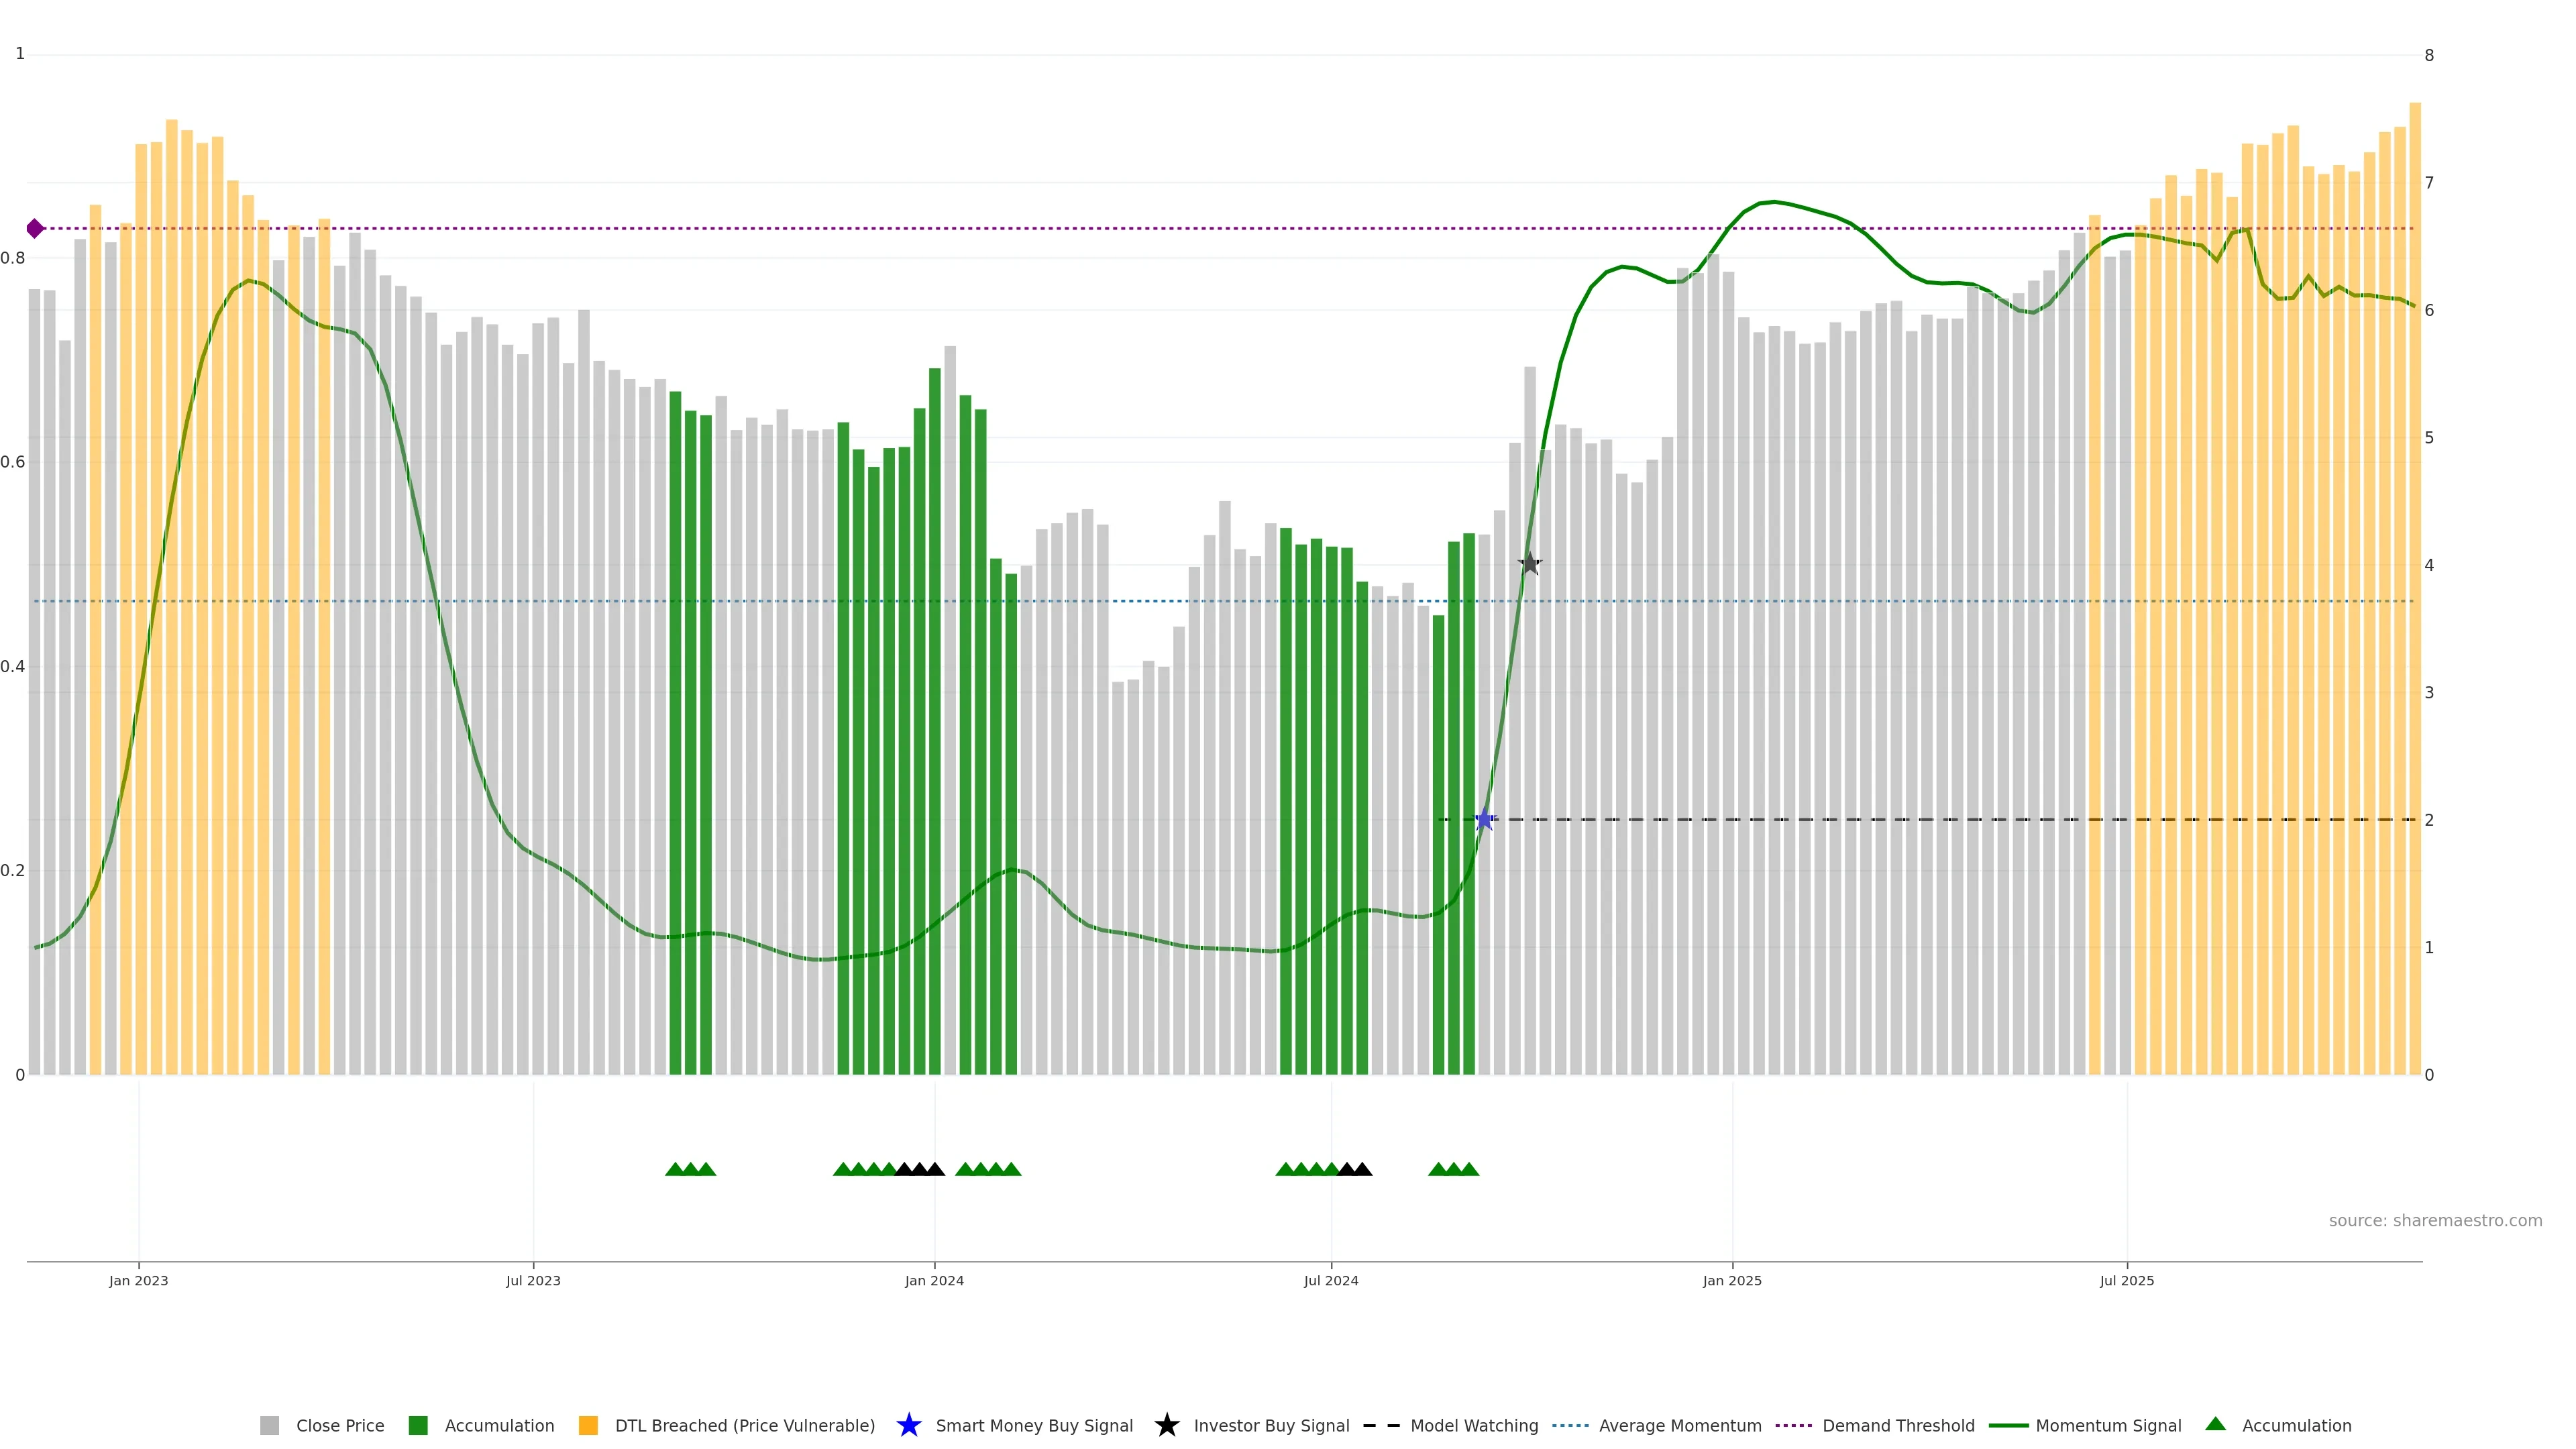Click the Jul 2025 x-axis label

tap(2127, 1280)
